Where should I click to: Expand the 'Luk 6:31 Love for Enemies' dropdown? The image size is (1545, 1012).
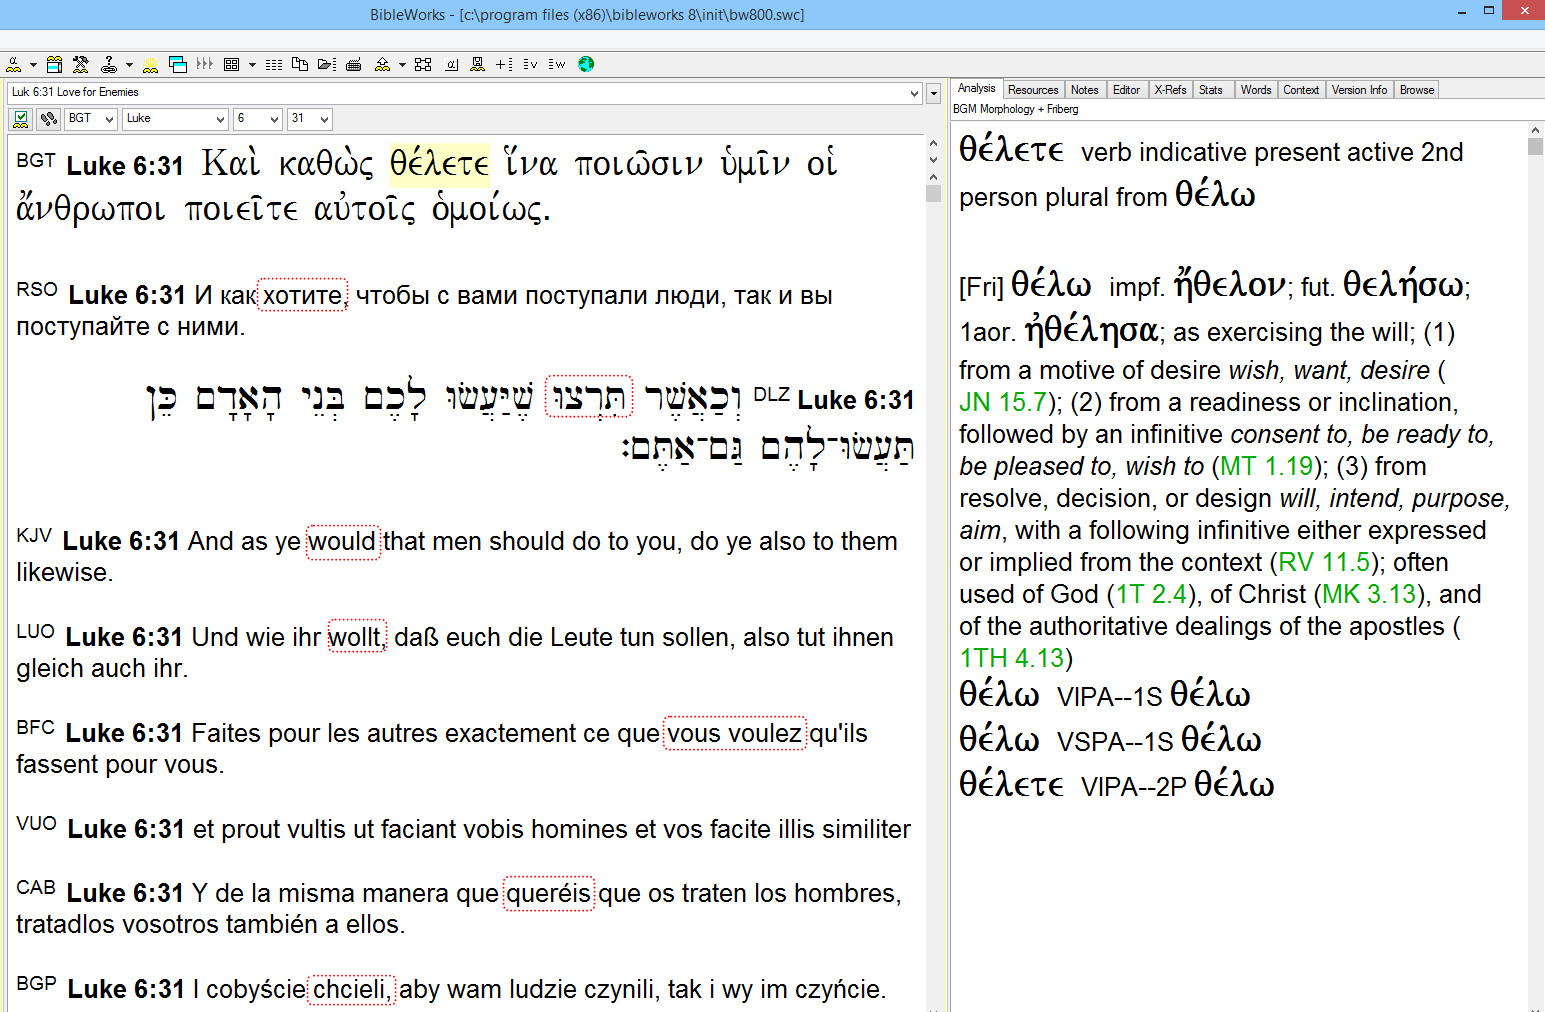pos(914,93)
